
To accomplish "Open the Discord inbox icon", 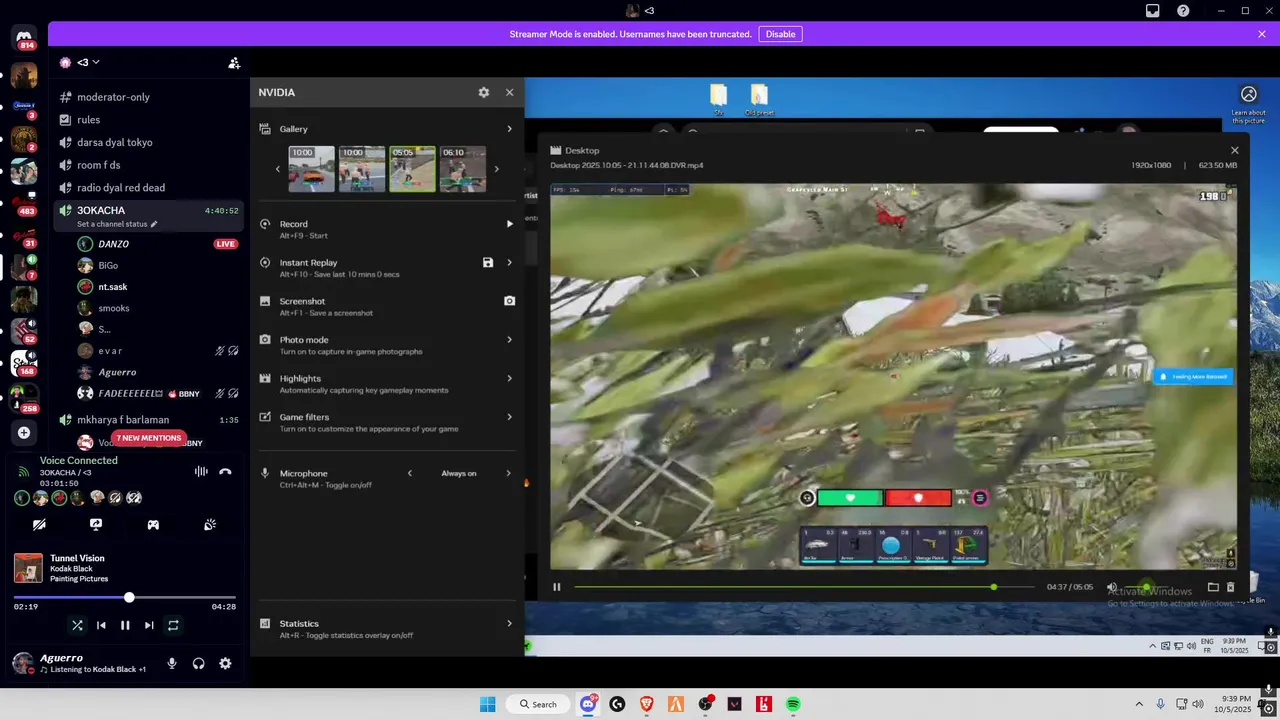I will click(x=1153, y=11).
